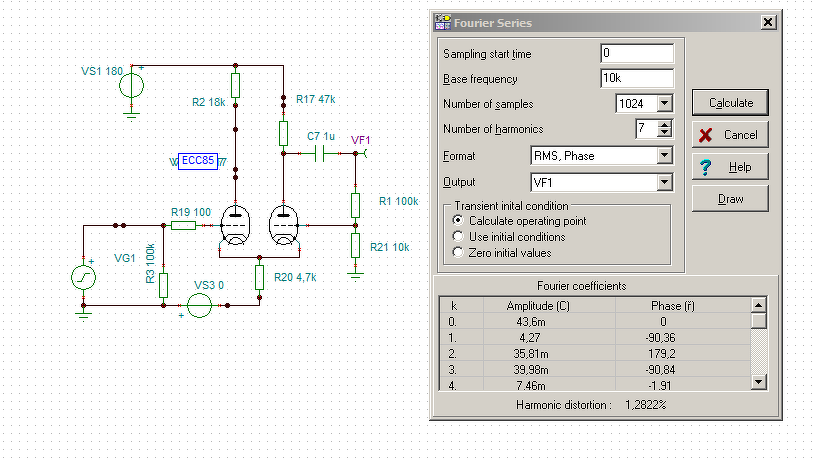Select the right triode tube symbol

[283, 225]
